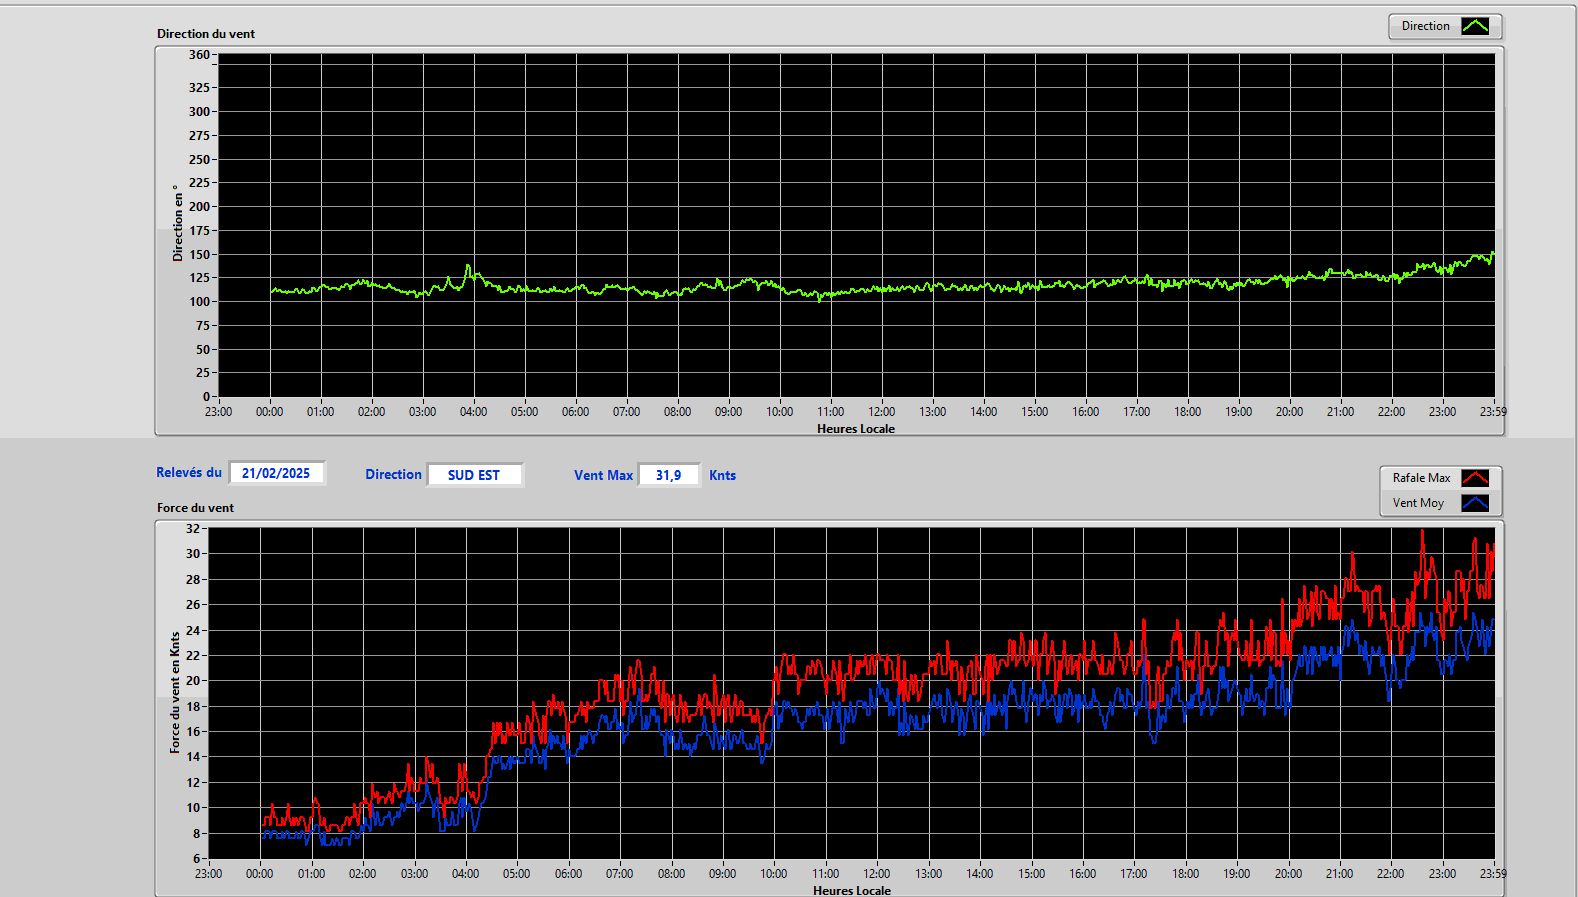Click the 32 value on wind force axis

pos(193,528)
